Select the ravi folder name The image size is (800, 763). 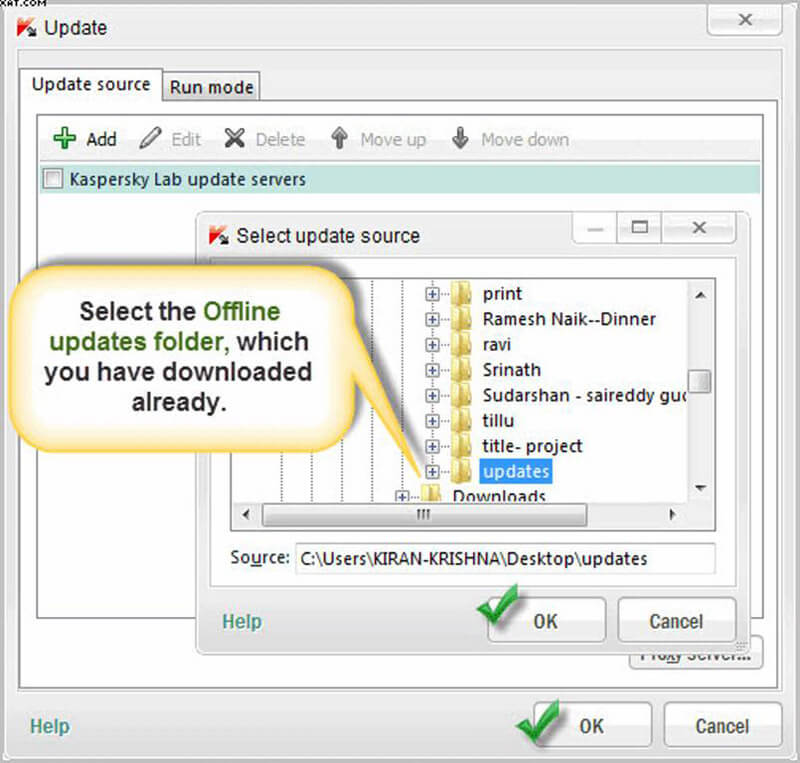(497, 345)
